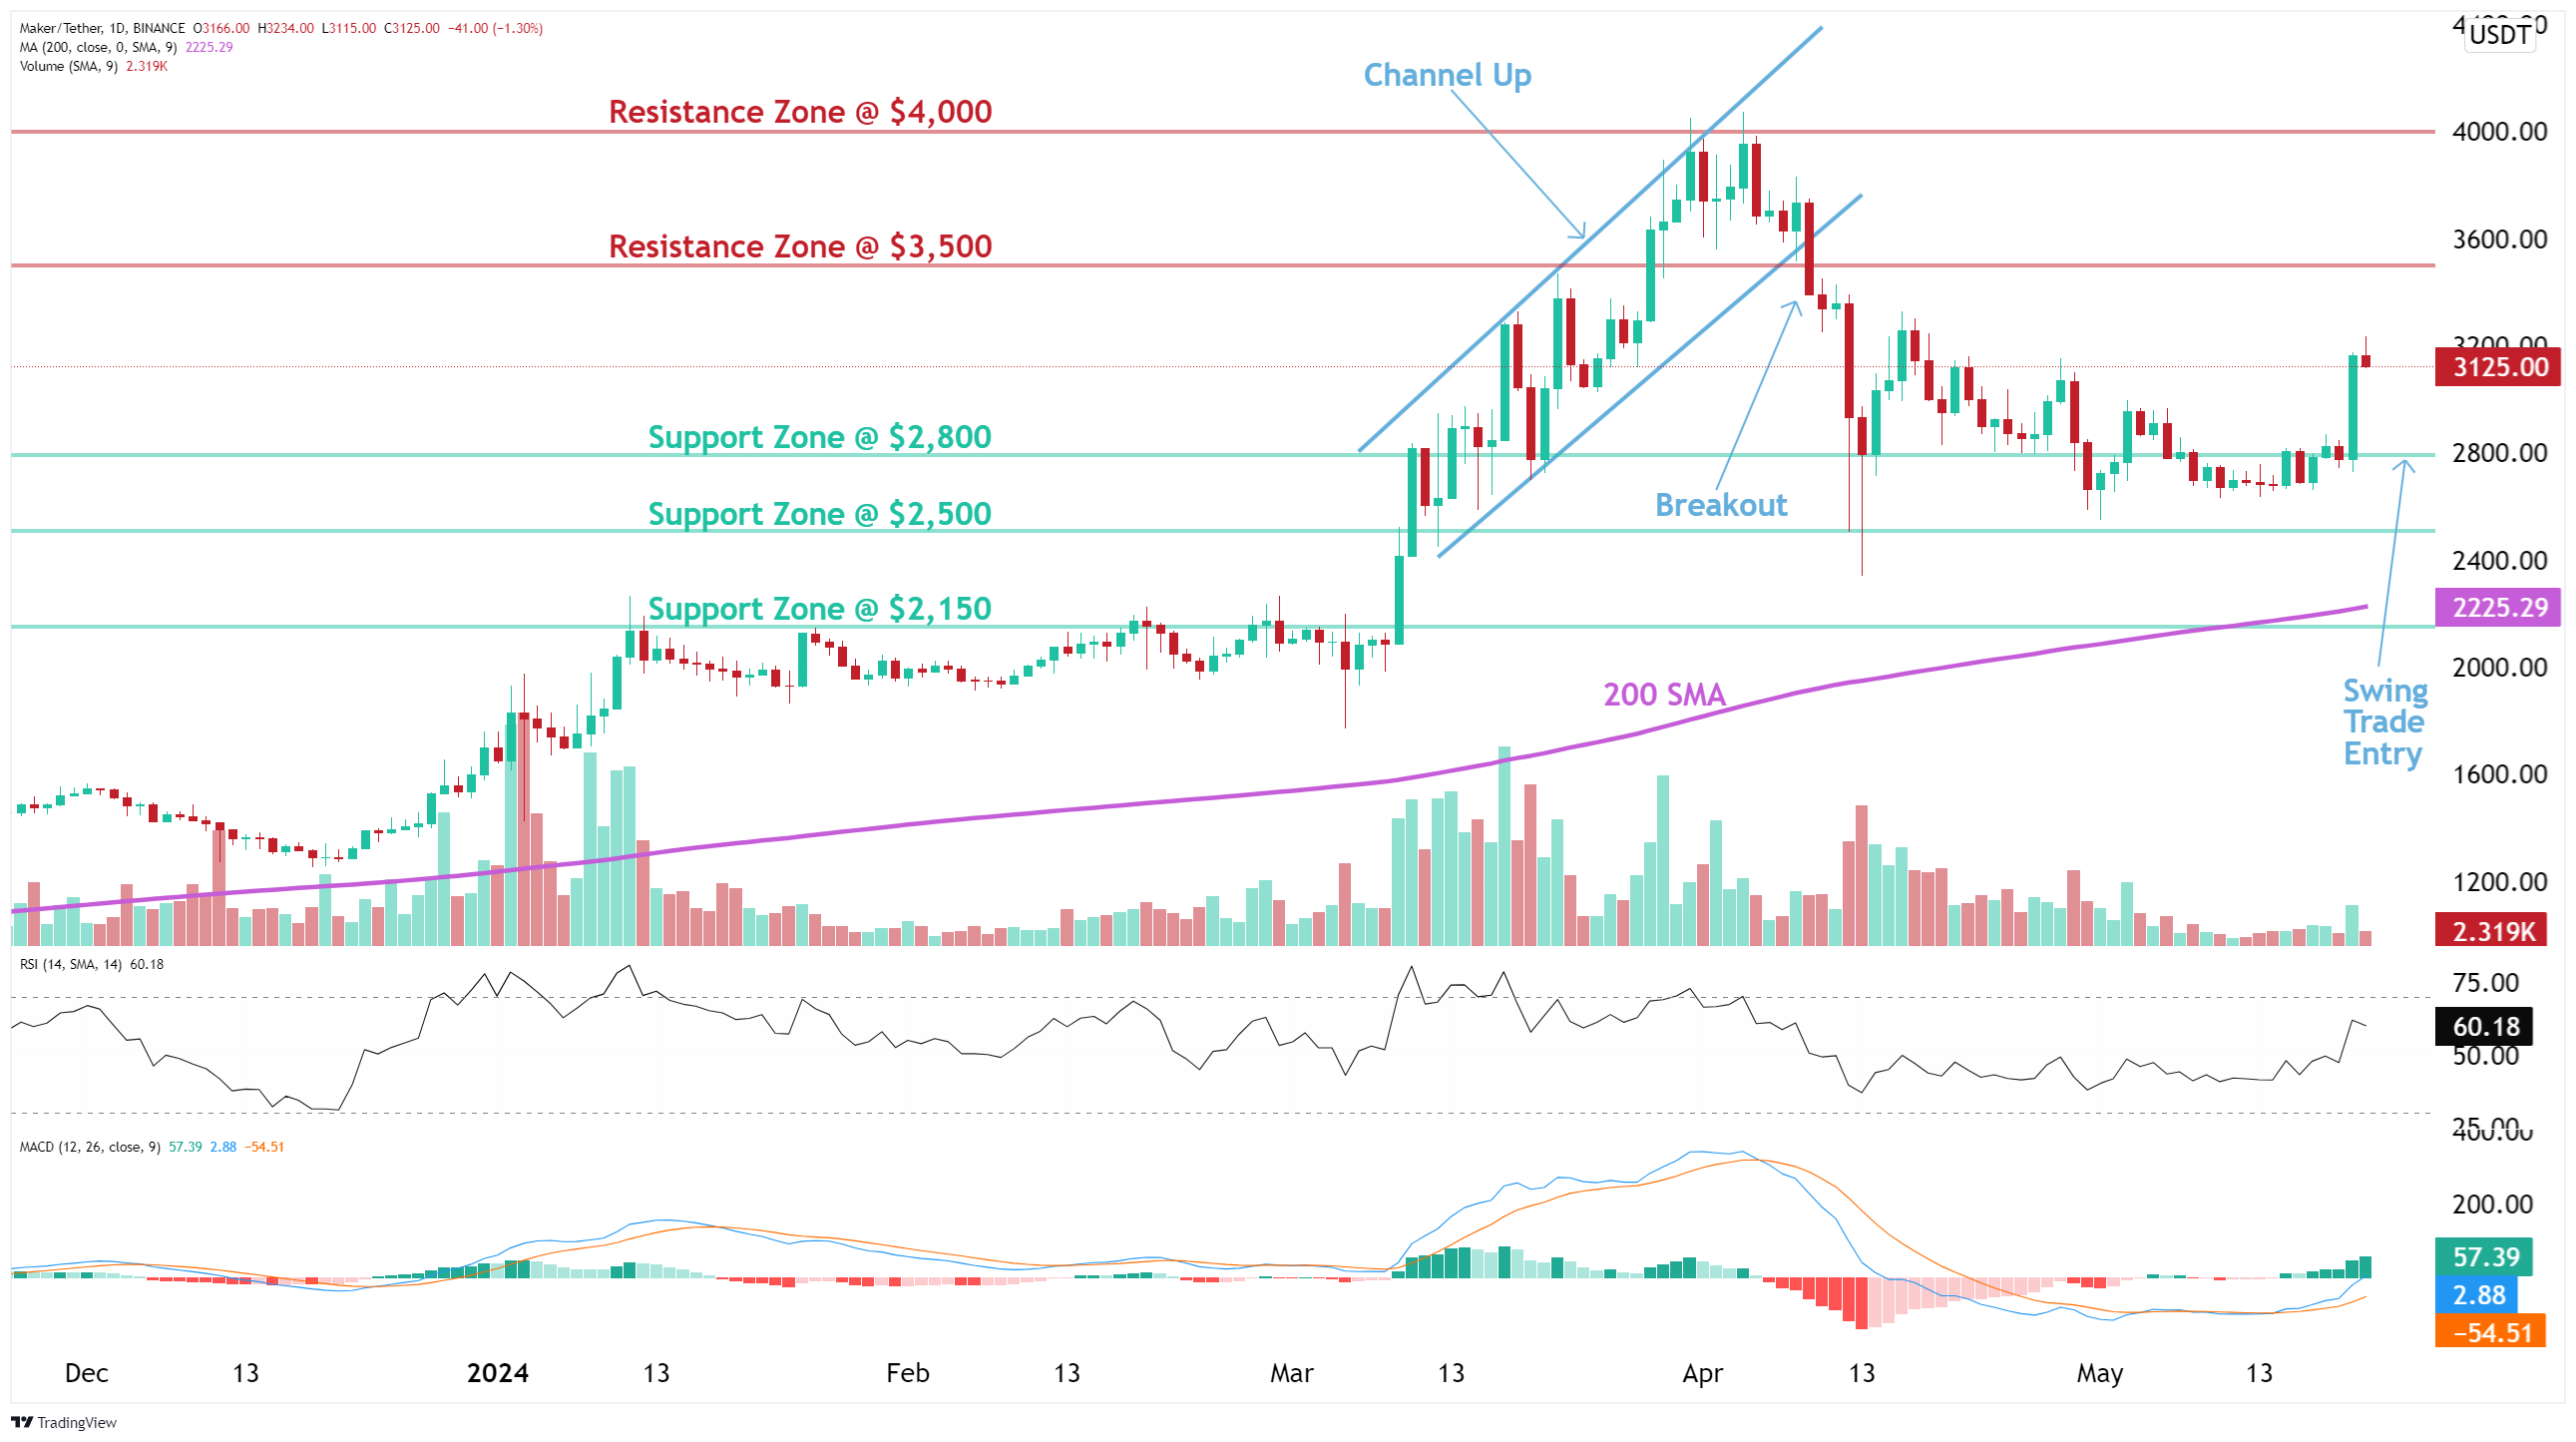Click the Swing Trade Entry annotation text

(2384, 722)
